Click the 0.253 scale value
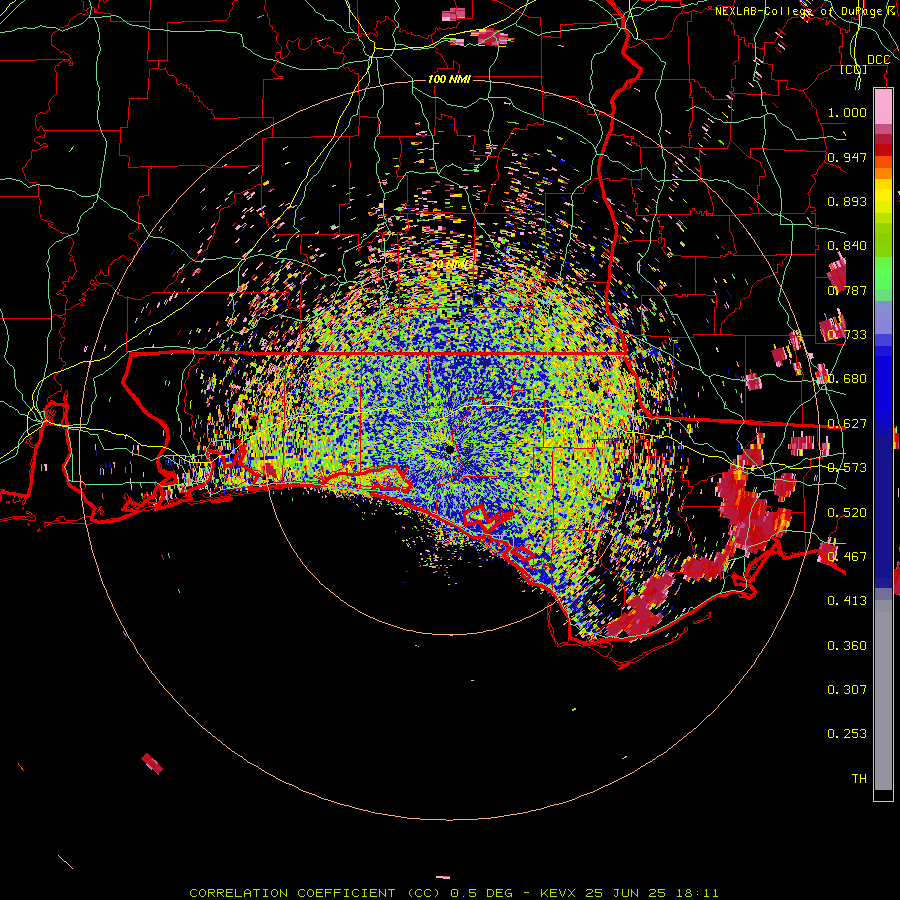This screenshot has width=900, height=900. click(847, 734)
